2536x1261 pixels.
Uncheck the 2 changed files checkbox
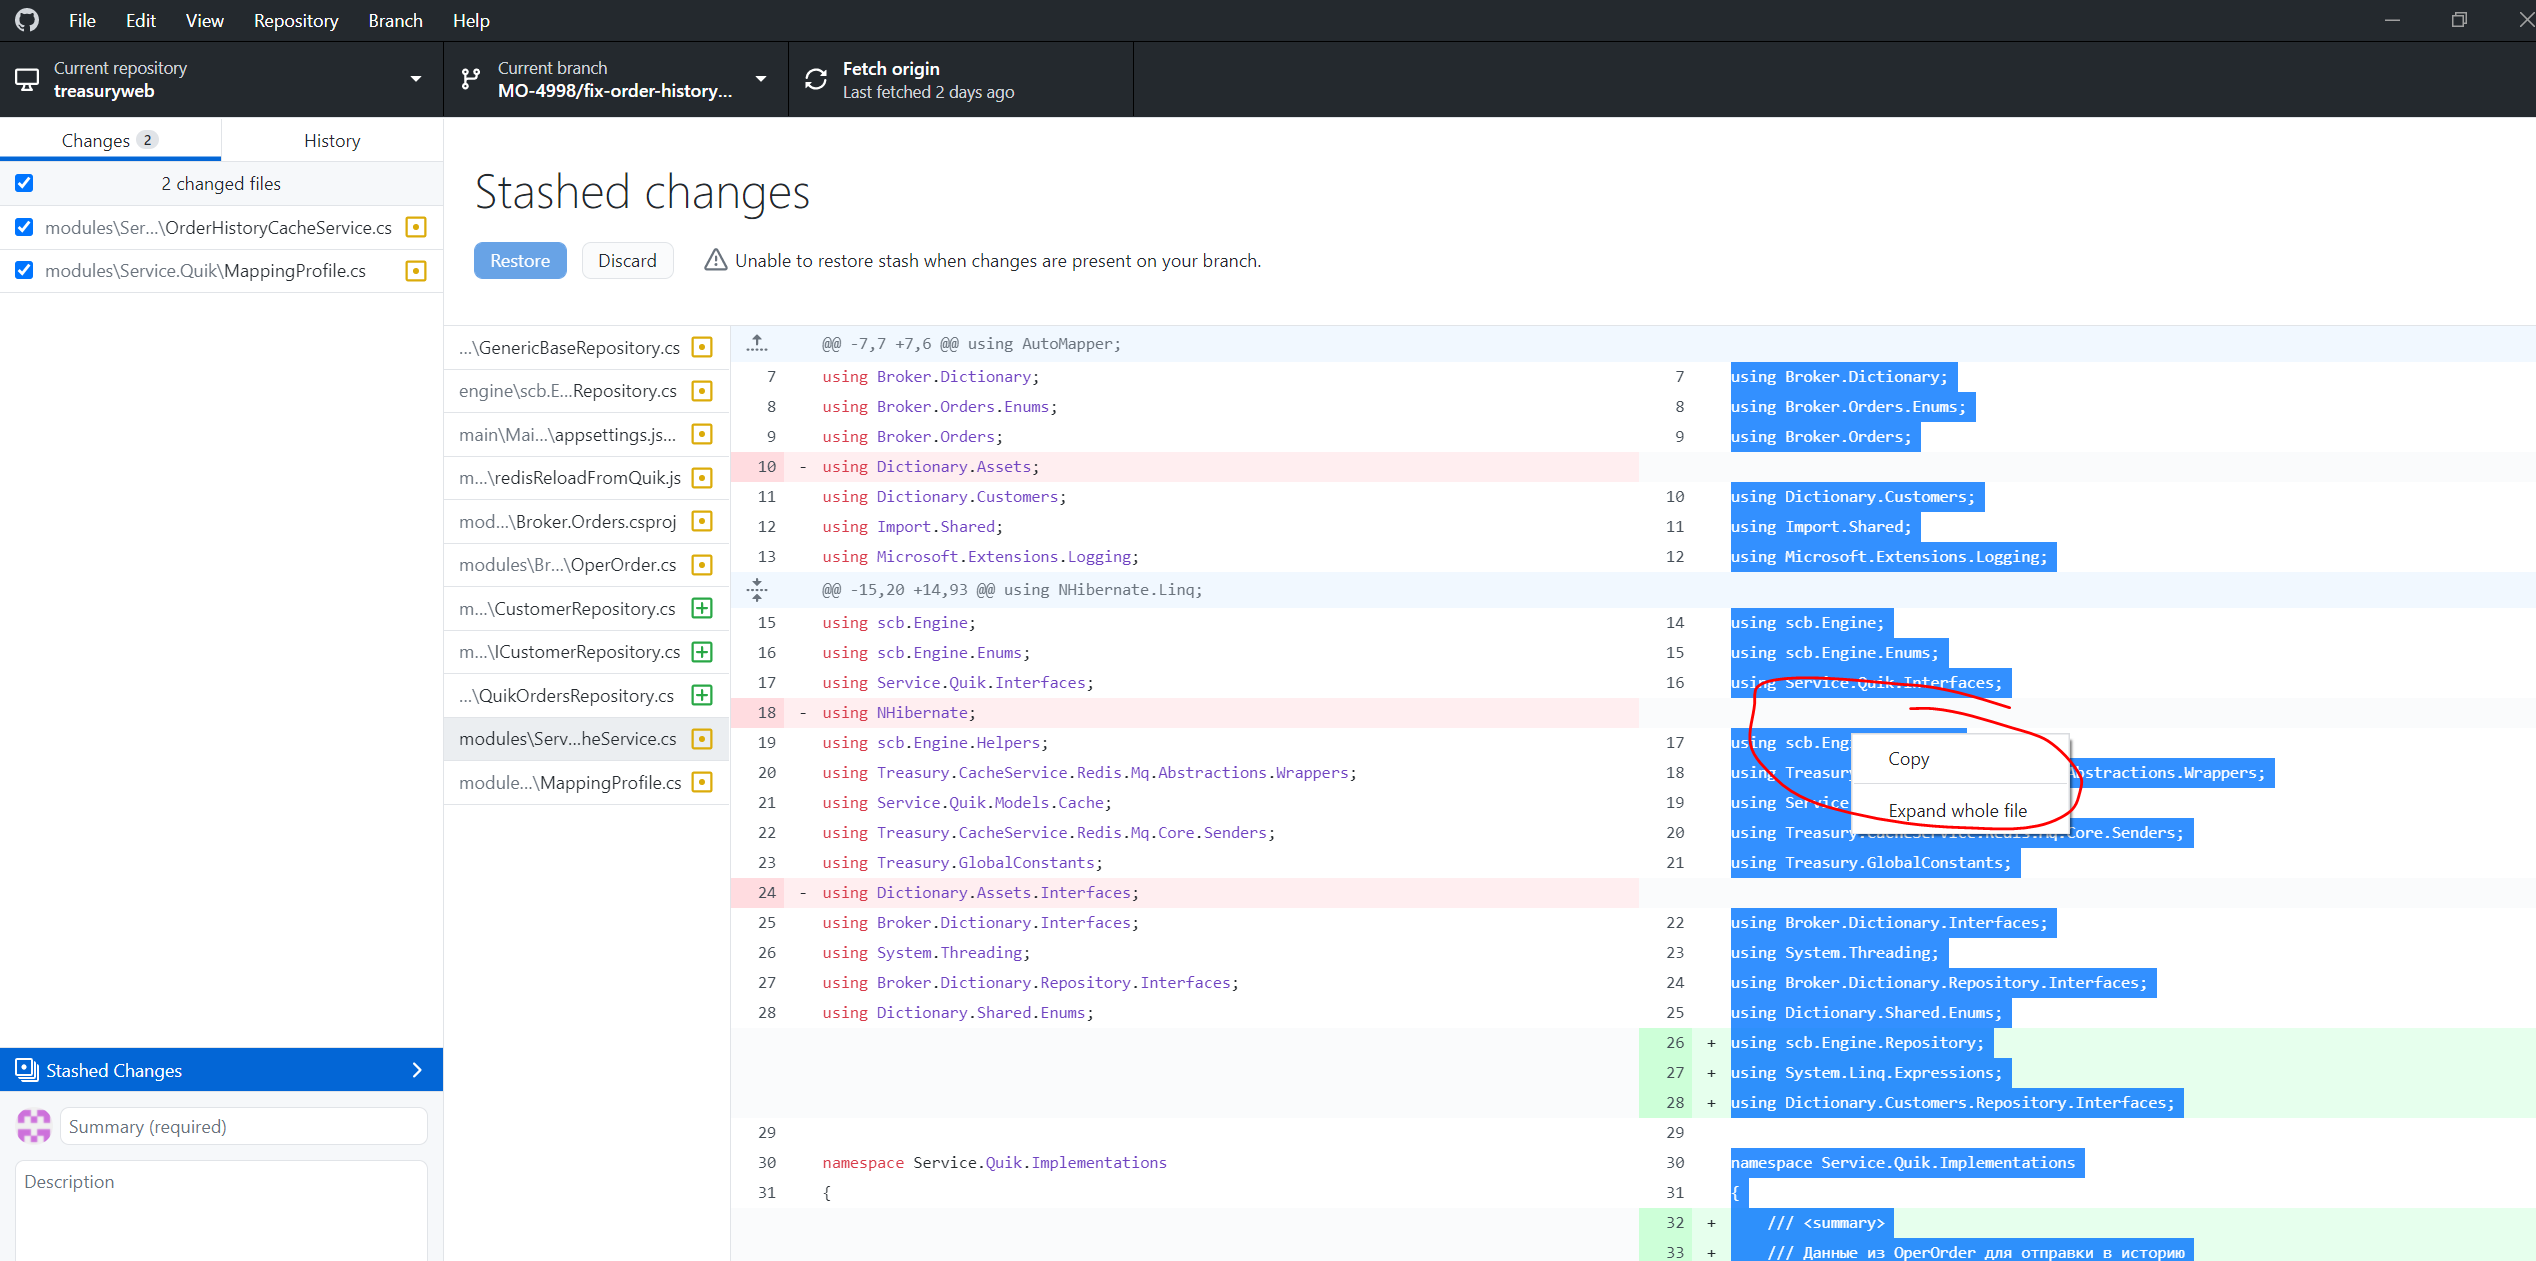tap(23, 183)
